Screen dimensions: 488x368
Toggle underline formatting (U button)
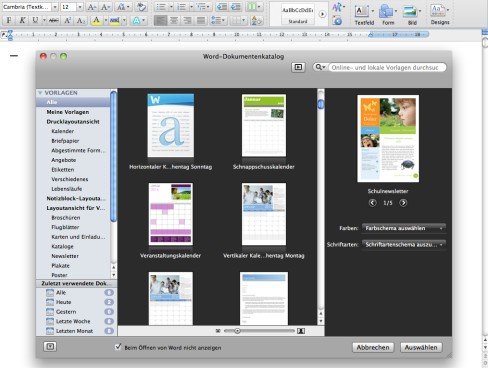pos(35,20)
